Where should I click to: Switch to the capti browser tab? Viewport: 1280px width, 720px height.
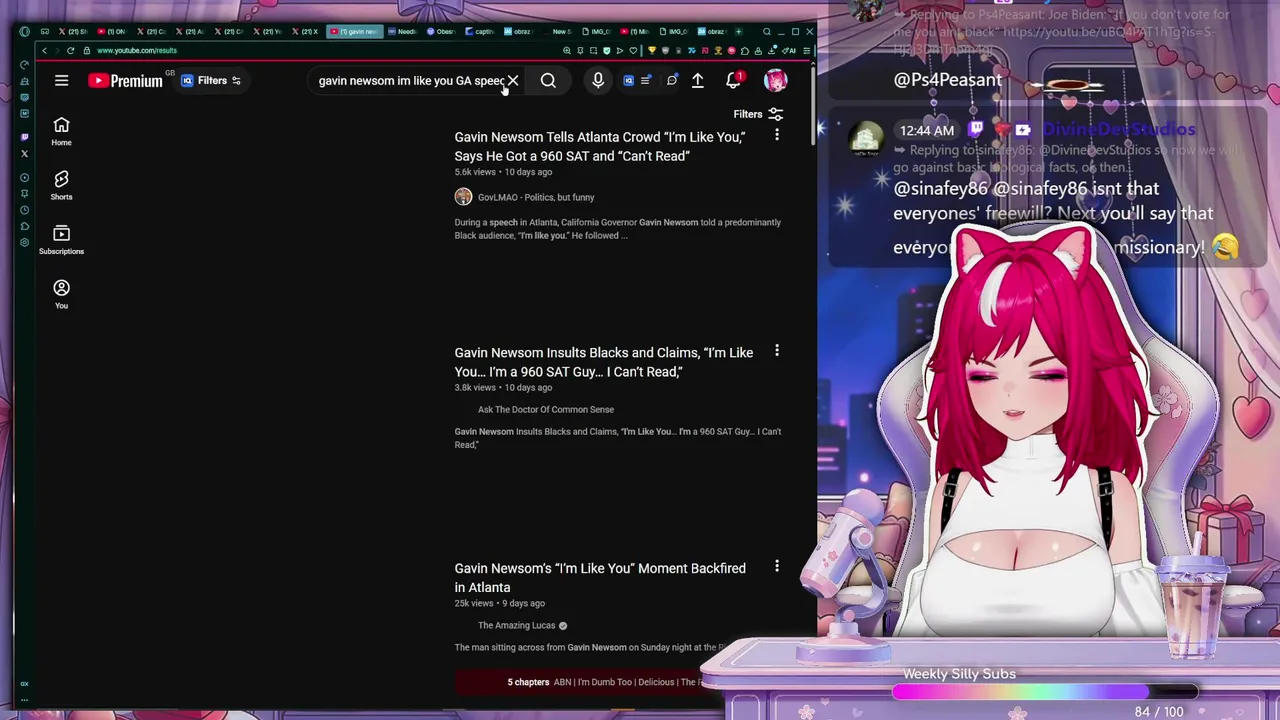coord(481,32)
